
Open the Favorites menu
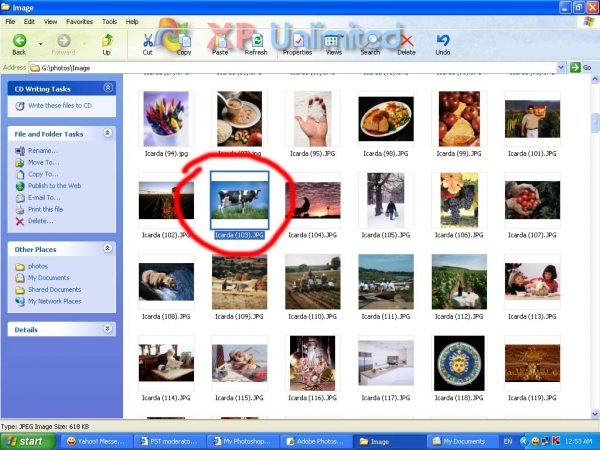point(79,22)
